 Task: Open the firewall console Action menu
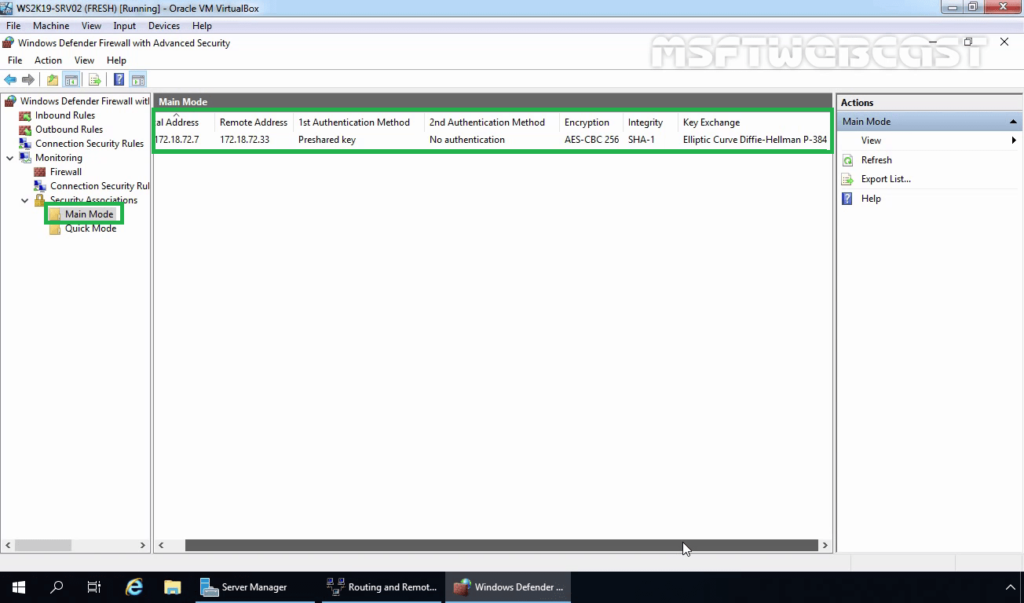tap(48, 60)
